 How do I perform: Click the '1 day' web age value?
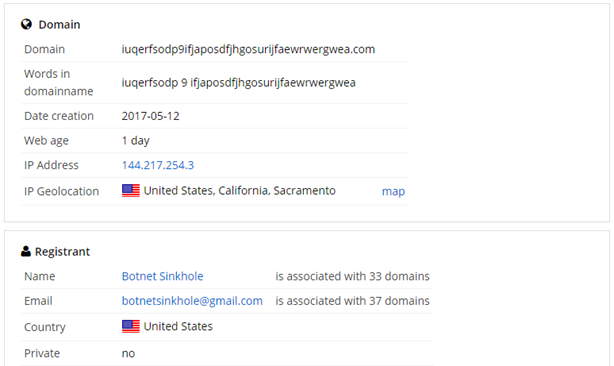[x=135, y=141]
